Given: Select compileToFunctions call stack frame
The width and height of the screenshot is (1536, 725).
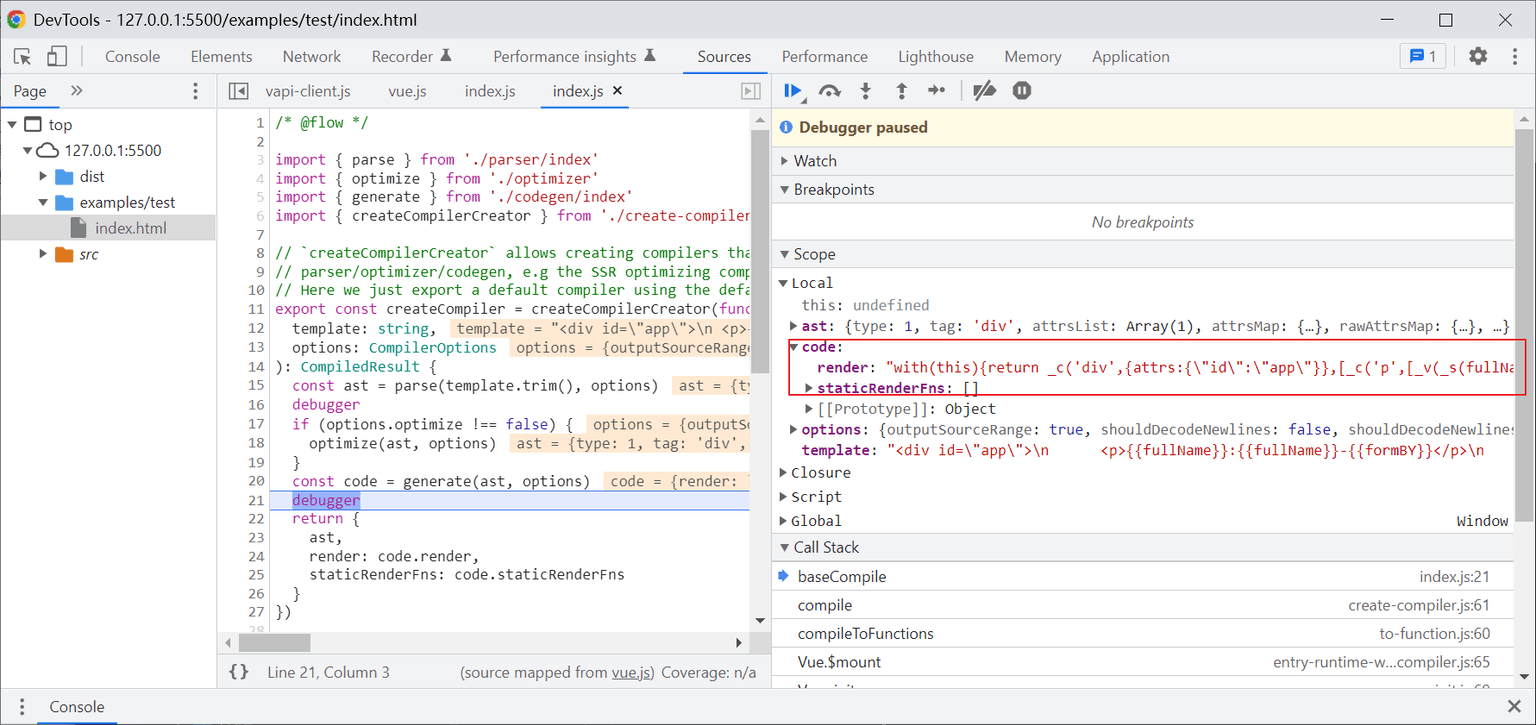Looking at the screenshot, I should pyautogui.click(x=1144, y=634).
